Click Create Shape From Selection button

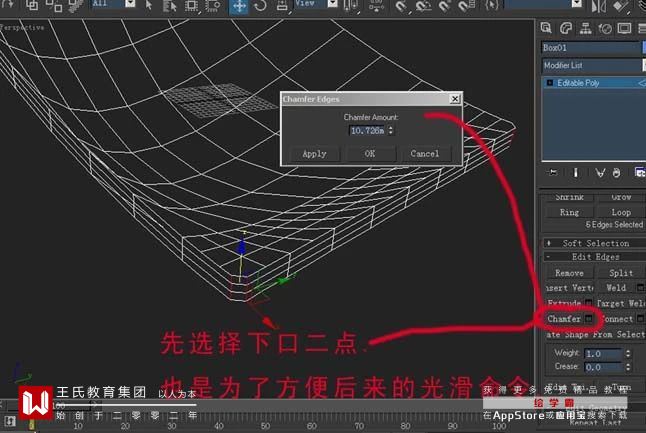pos(595,334)
